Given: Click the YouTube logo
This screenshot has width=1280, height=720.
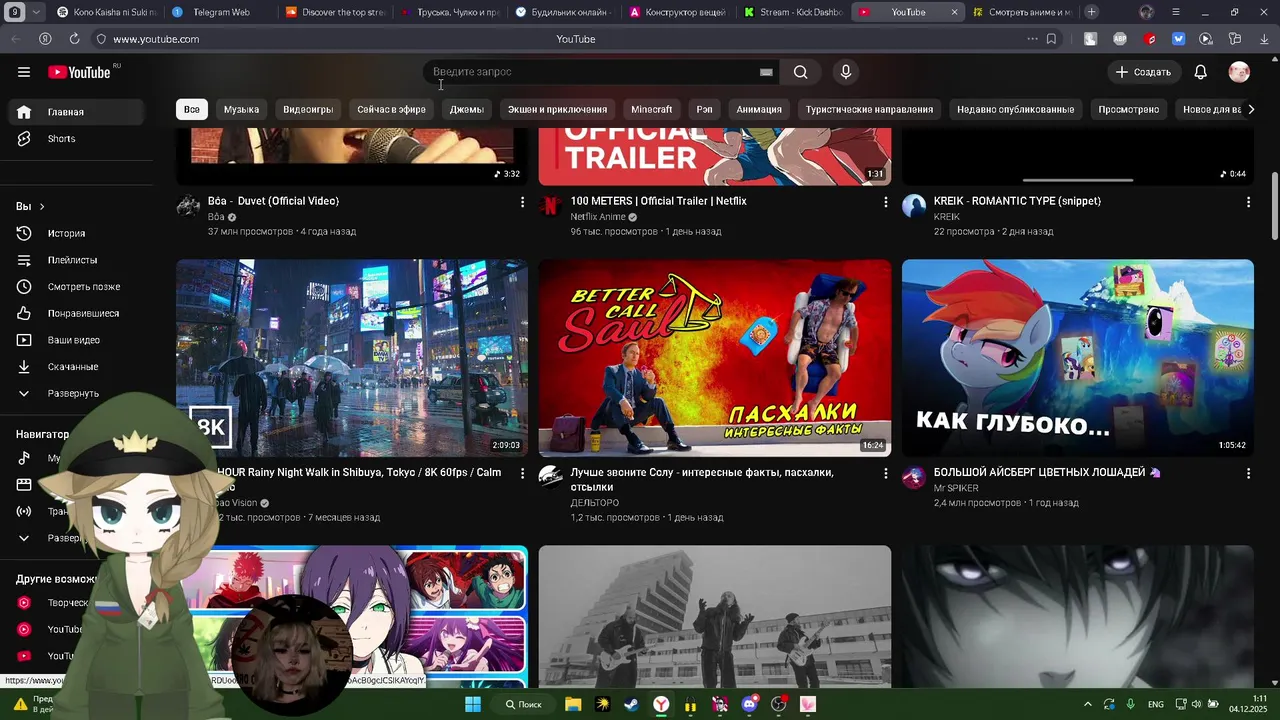Looking at the screenshot, I should click(x=79, y=72).
